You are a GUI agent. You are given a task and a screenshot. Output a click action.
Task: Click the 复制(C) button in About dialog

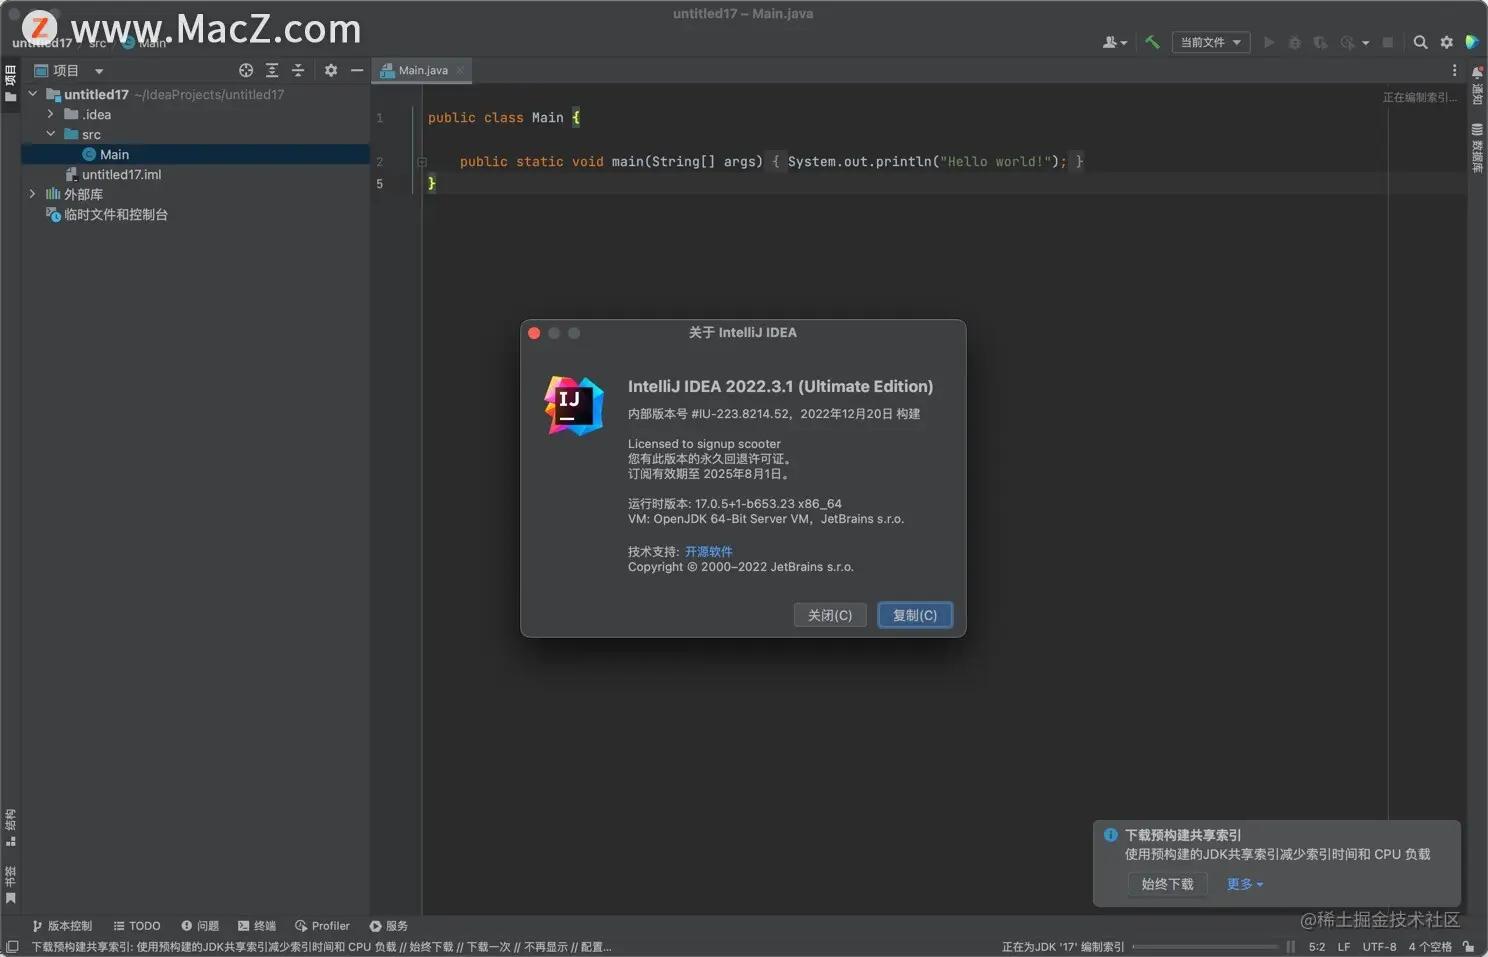915,615
